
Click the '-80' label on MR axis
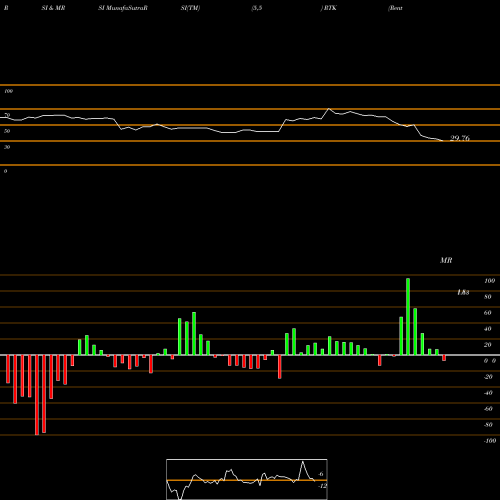[x=488, y=425]
